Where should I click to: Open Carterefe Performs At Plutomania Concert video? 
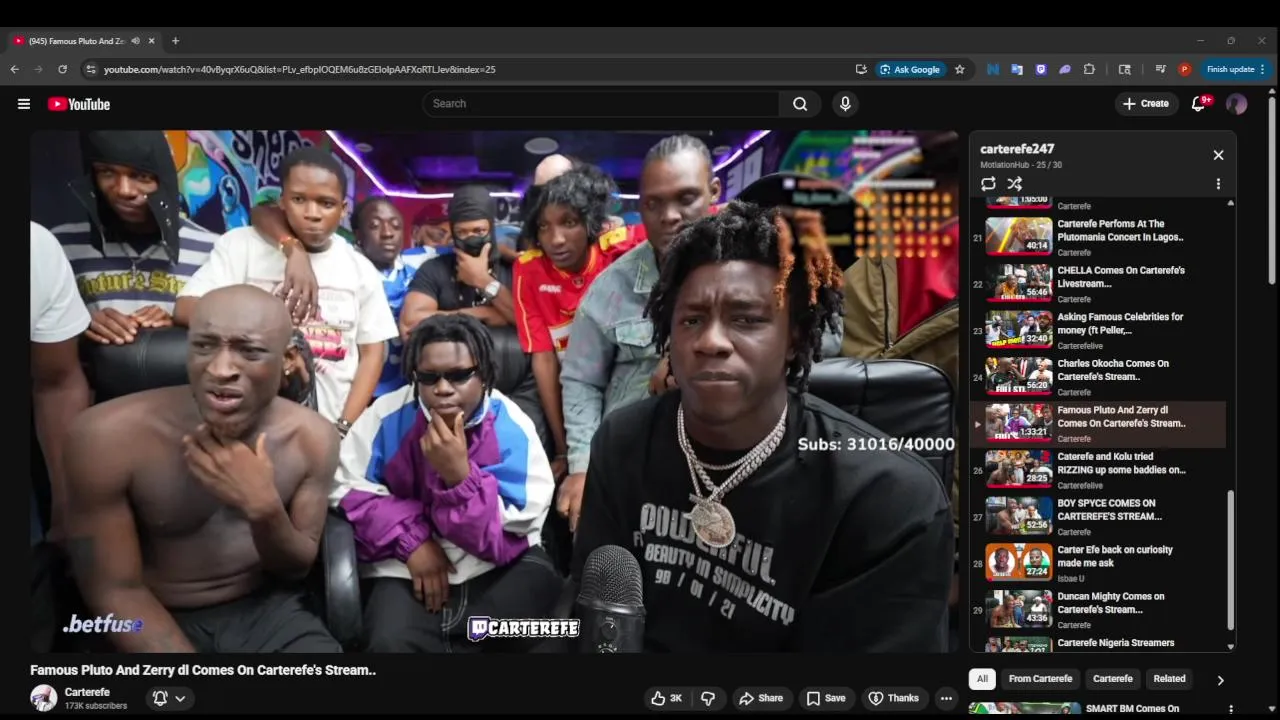(1097, 237)
